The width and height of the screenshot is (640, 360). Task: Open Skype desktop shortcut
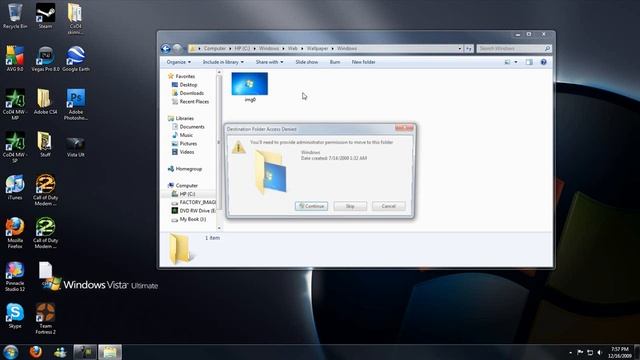pos(15,316)
